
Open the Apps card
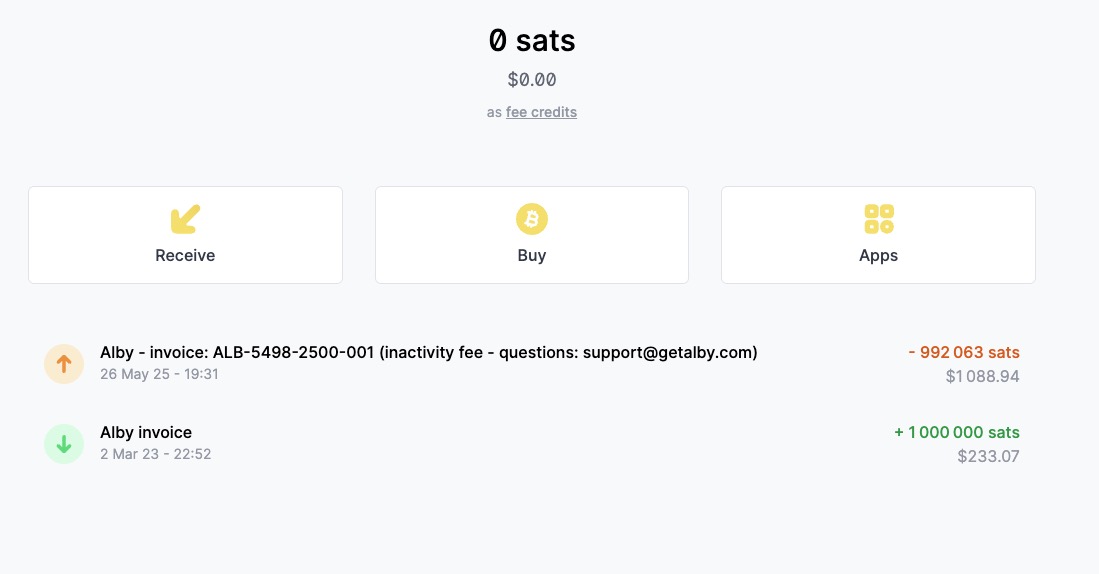pyautogui.click(x=878, y=235)
